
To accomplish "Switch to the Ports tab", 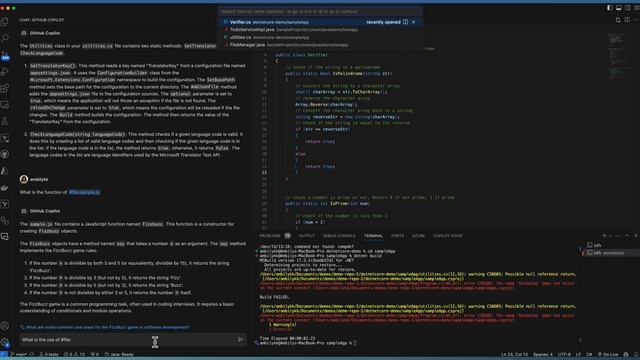I will 397,236.
